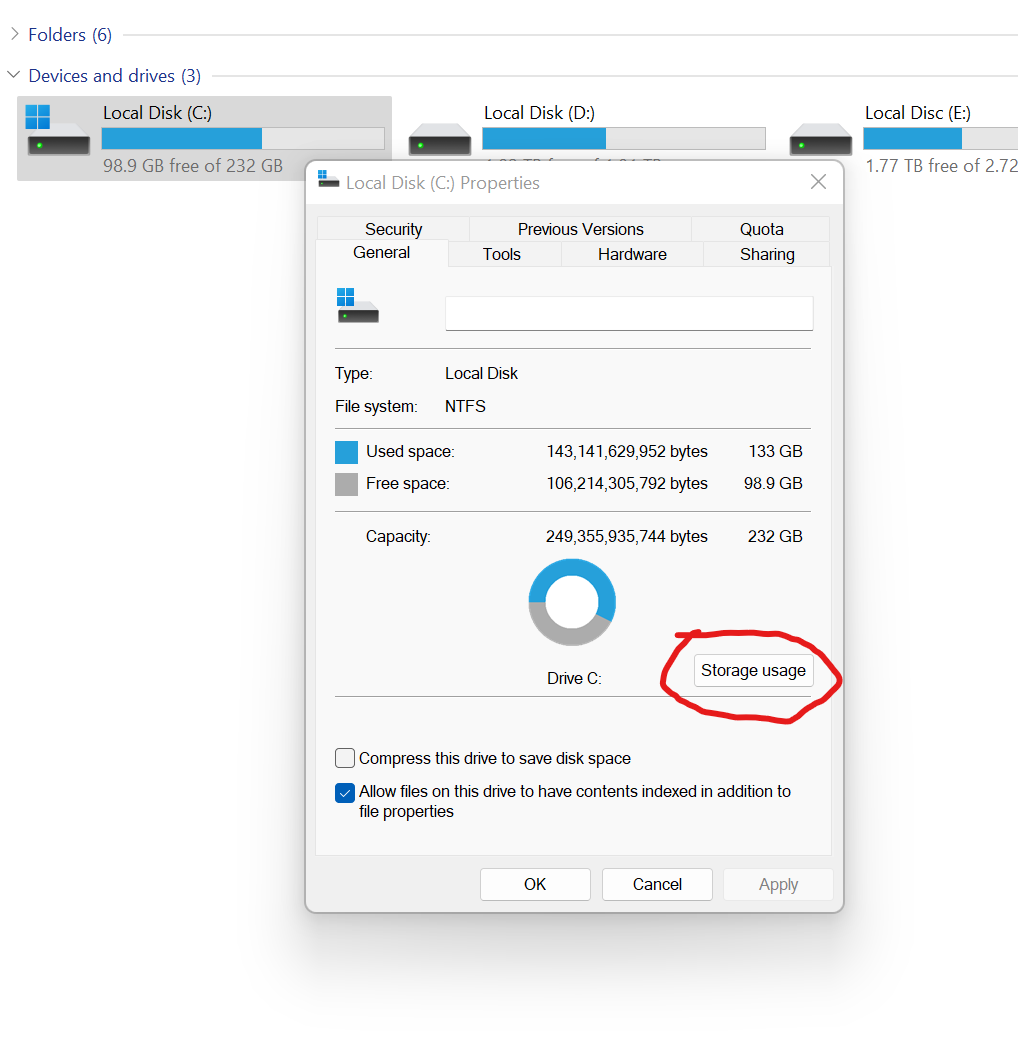Select the Local Disk (D:) drive icon

click(439, 139)
